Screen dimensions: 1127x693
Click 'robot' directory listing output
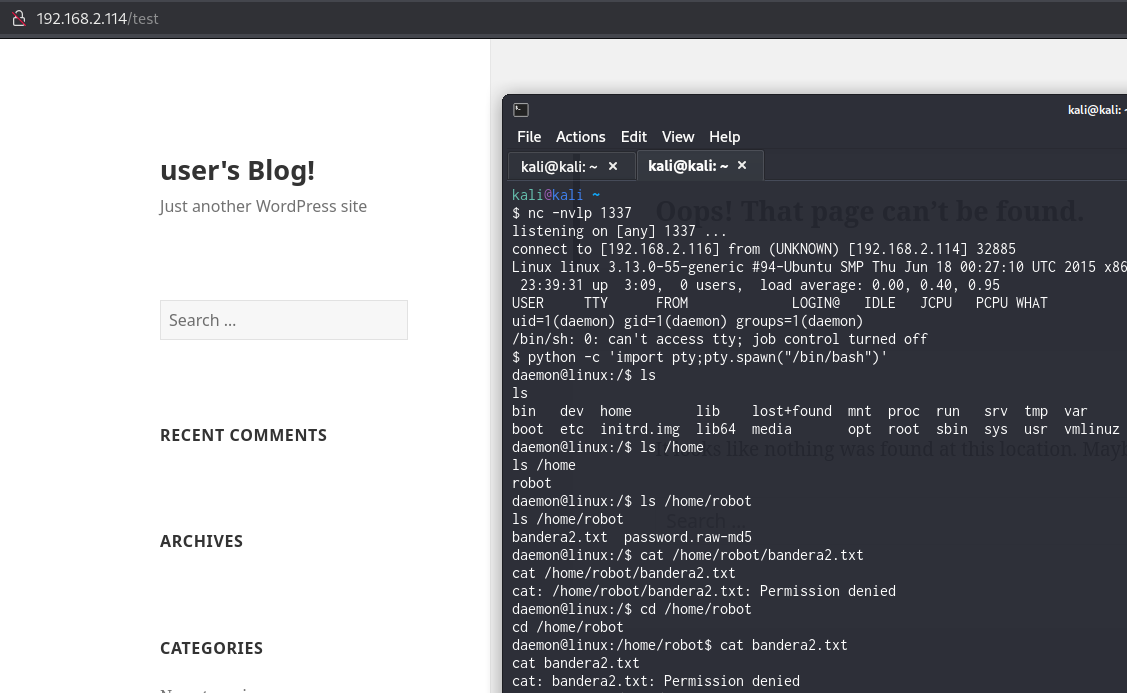click(531, 483)
